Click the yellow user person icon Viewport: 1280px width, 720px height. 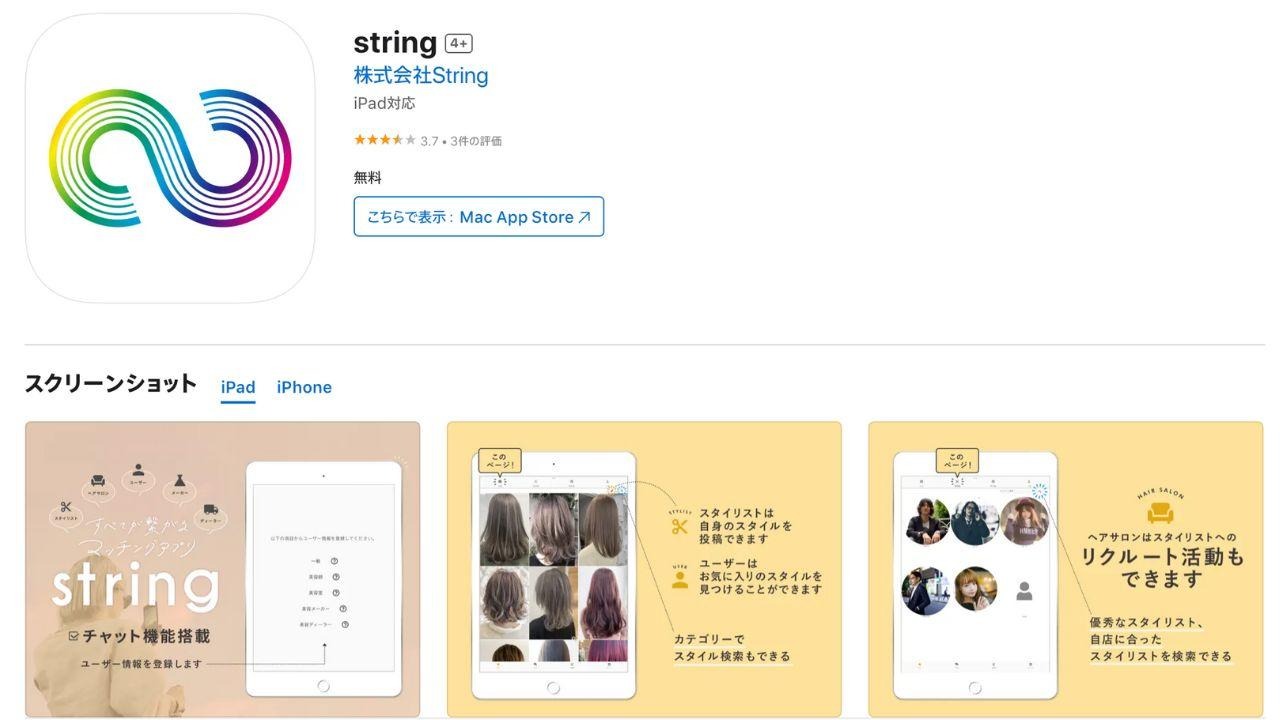(680, 579)
